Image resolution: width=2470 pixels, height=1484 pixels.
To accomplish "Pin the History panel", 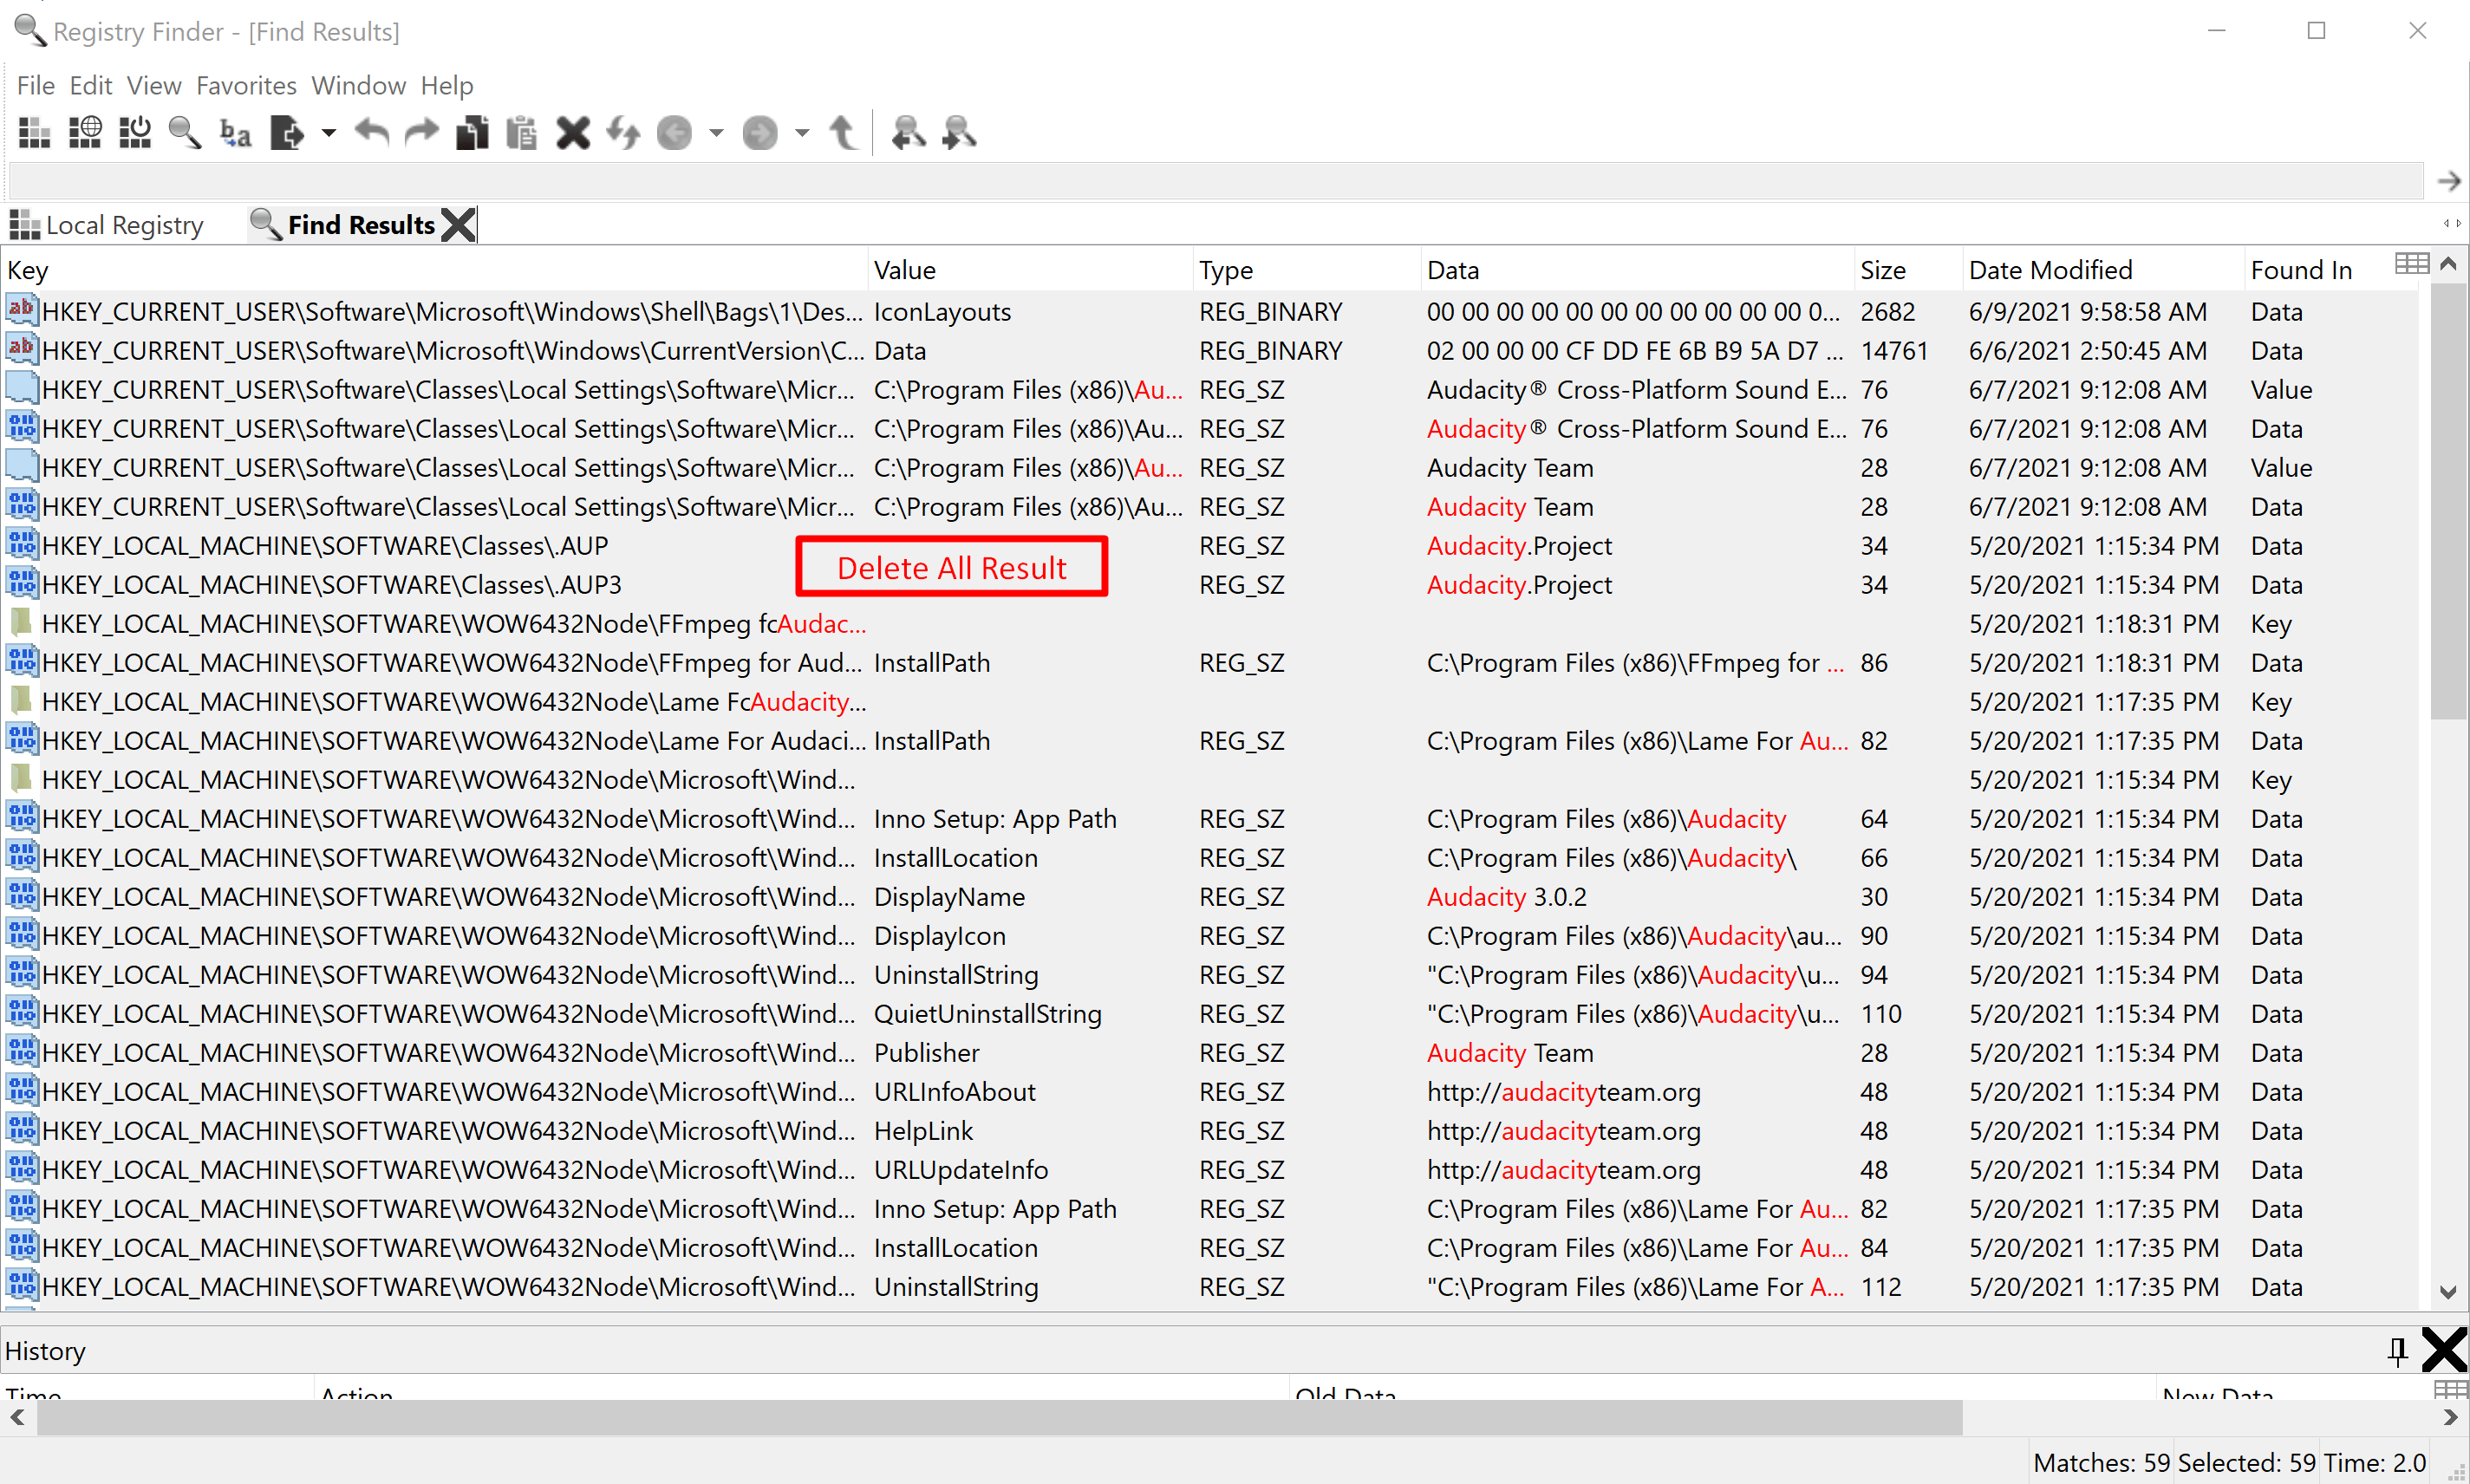I will tap(2397, 1351).
